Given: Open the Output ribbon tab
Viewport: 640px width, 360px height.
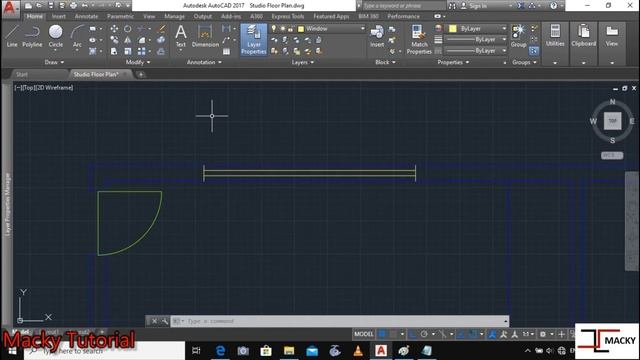Looking at the screenshot, I should pyautogui.click(x=202, y=16).
